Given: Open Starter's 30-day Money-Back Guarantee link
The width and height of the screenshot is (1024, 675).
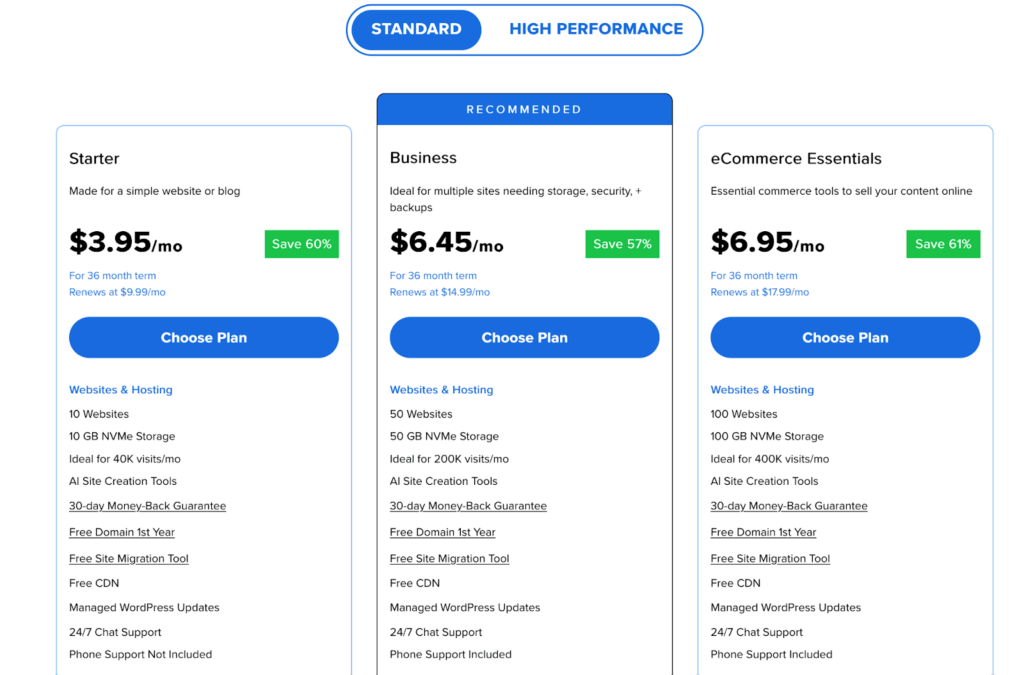Looking at the screenshot, I should tap(147, 506).
